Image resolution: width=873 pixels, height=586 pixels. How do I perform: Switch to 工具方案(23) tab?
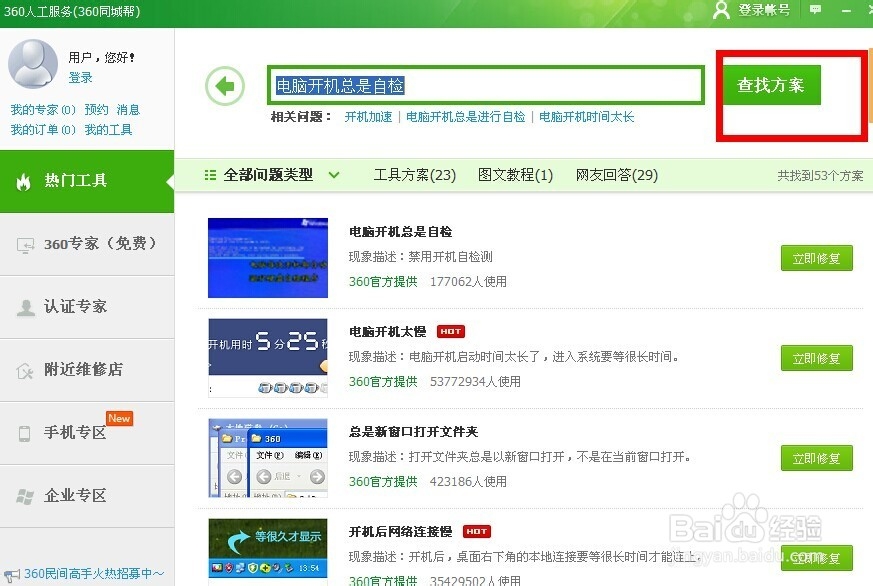point(415,175)
